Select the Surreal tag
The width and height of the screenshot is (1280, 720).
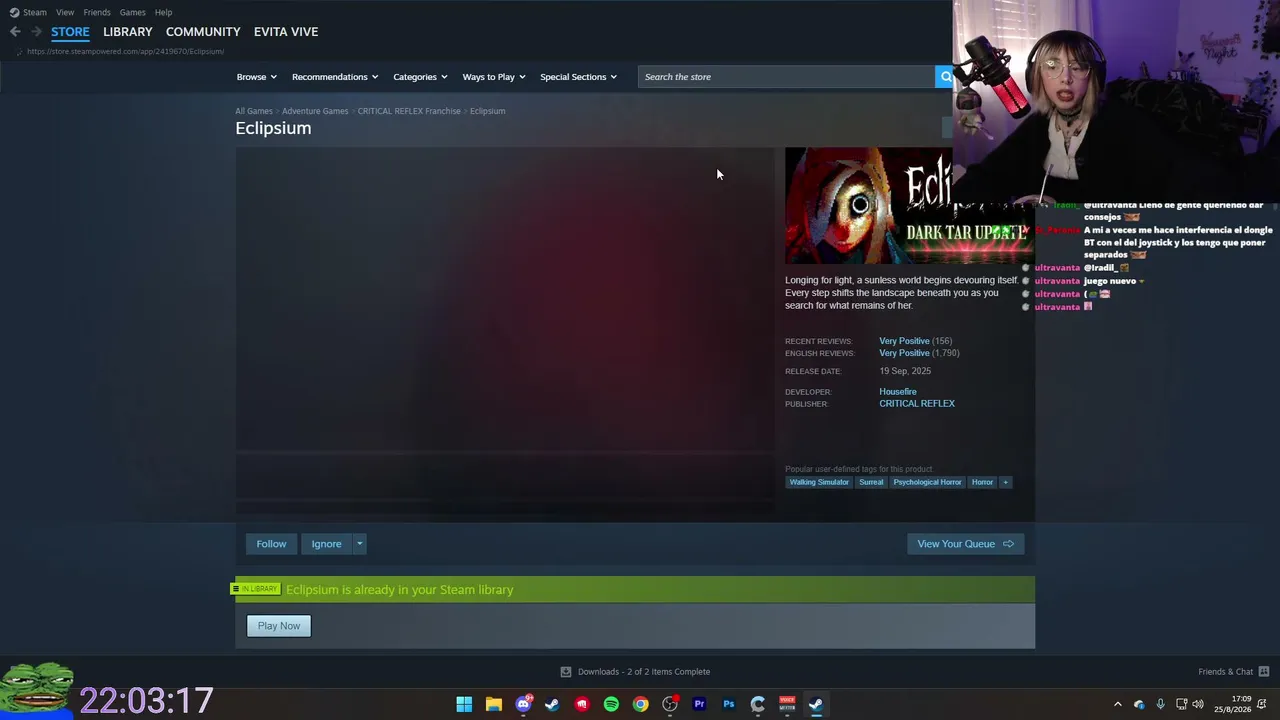pyautogui.click(x=871, y=482)
